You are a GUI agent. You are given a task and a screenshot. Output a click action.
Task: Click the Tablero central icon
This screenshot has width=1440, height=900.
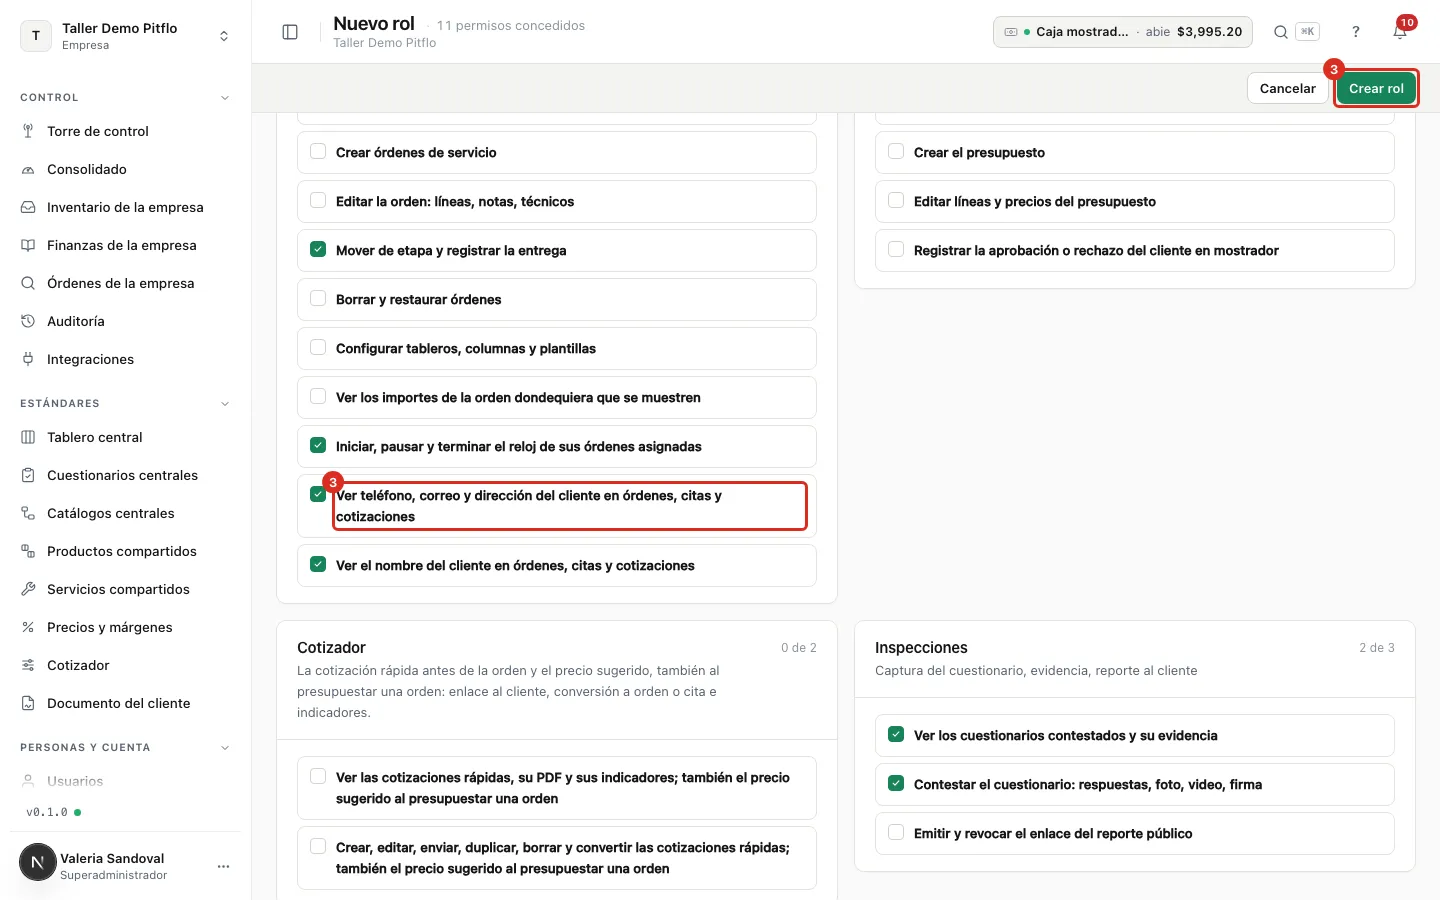click(x=28, y=437)
